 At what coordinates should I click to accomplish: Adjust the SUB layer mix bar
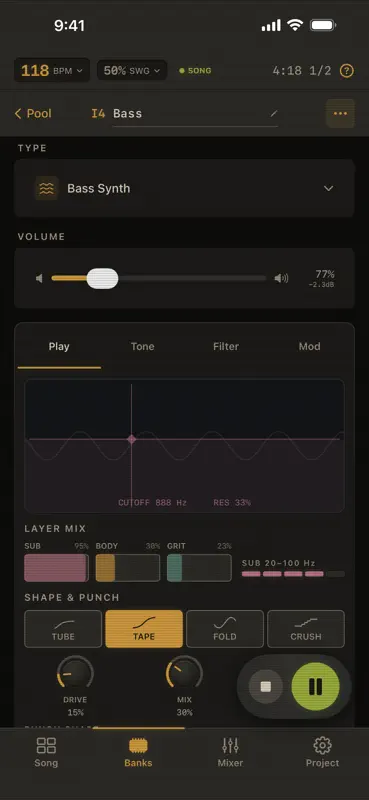pyautogui.click(x=57, y=568)
